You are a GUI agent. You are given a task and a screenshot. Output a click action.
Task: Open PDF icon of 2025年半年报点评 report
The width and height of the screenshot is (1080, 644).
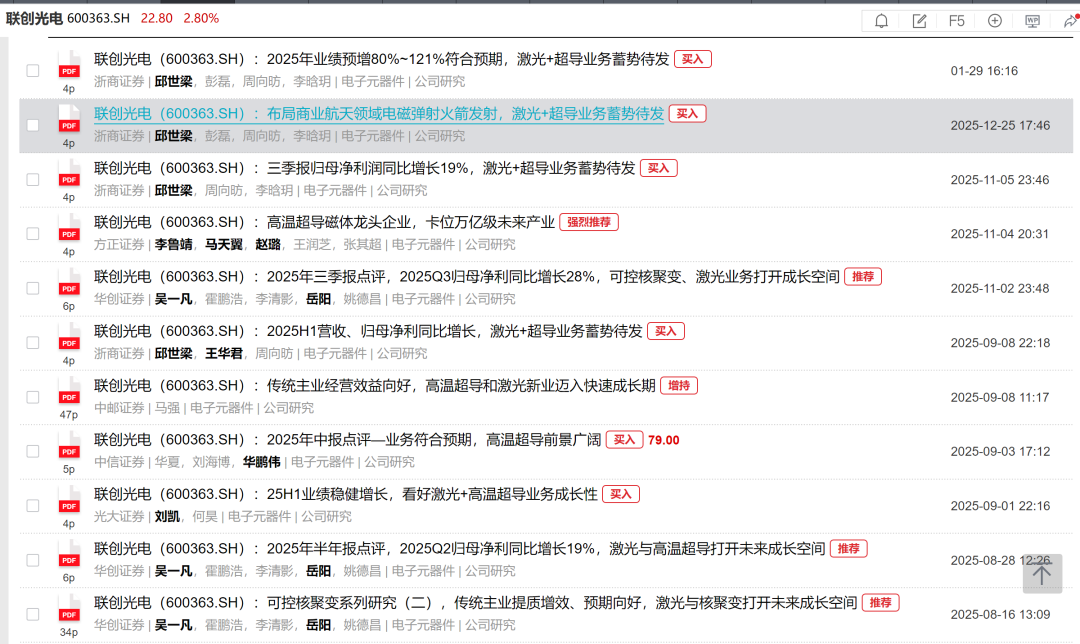coord(69,556)
